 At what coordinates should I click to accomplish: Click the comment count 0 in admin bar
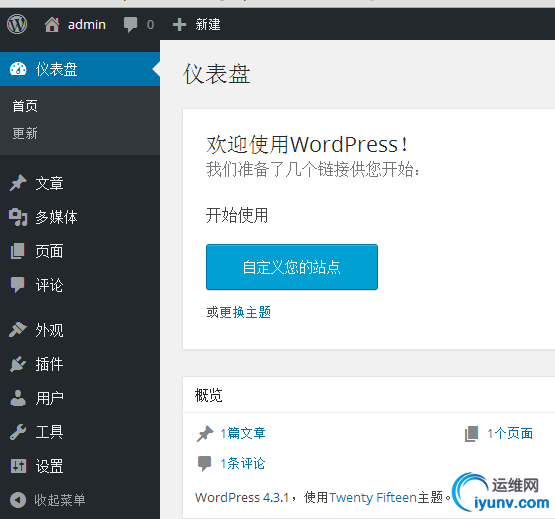pyautogui.click(x=150, y=25)
